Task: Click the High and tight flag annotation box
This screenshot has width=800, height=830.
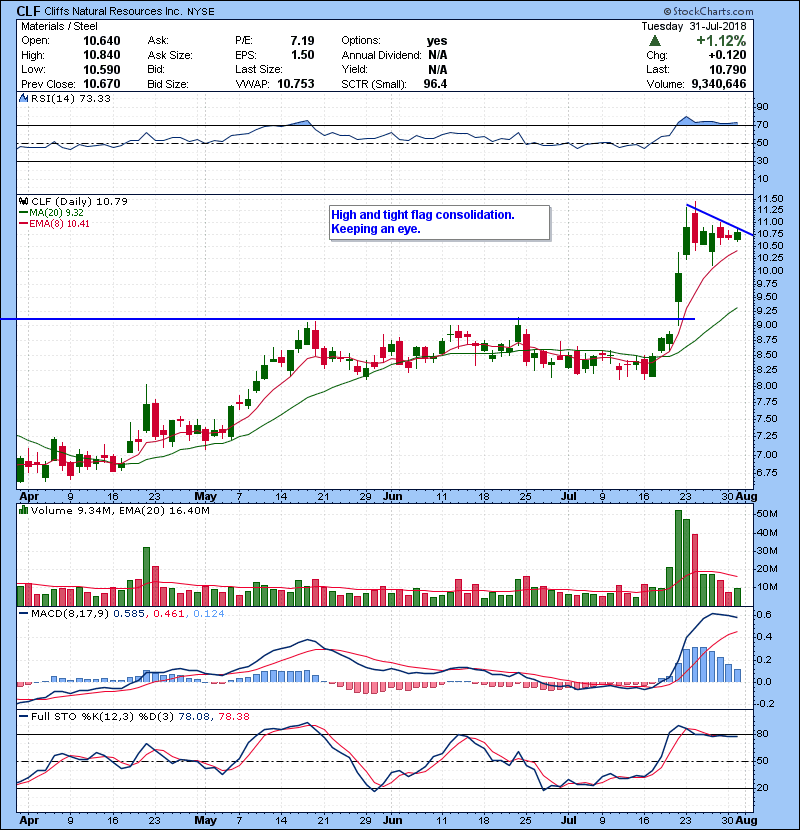Action: [x=439, y=222]
